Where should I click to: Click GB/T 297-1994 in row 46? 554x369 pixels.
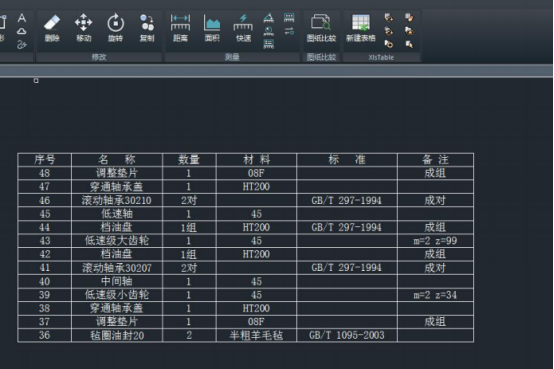coord(347,200)
